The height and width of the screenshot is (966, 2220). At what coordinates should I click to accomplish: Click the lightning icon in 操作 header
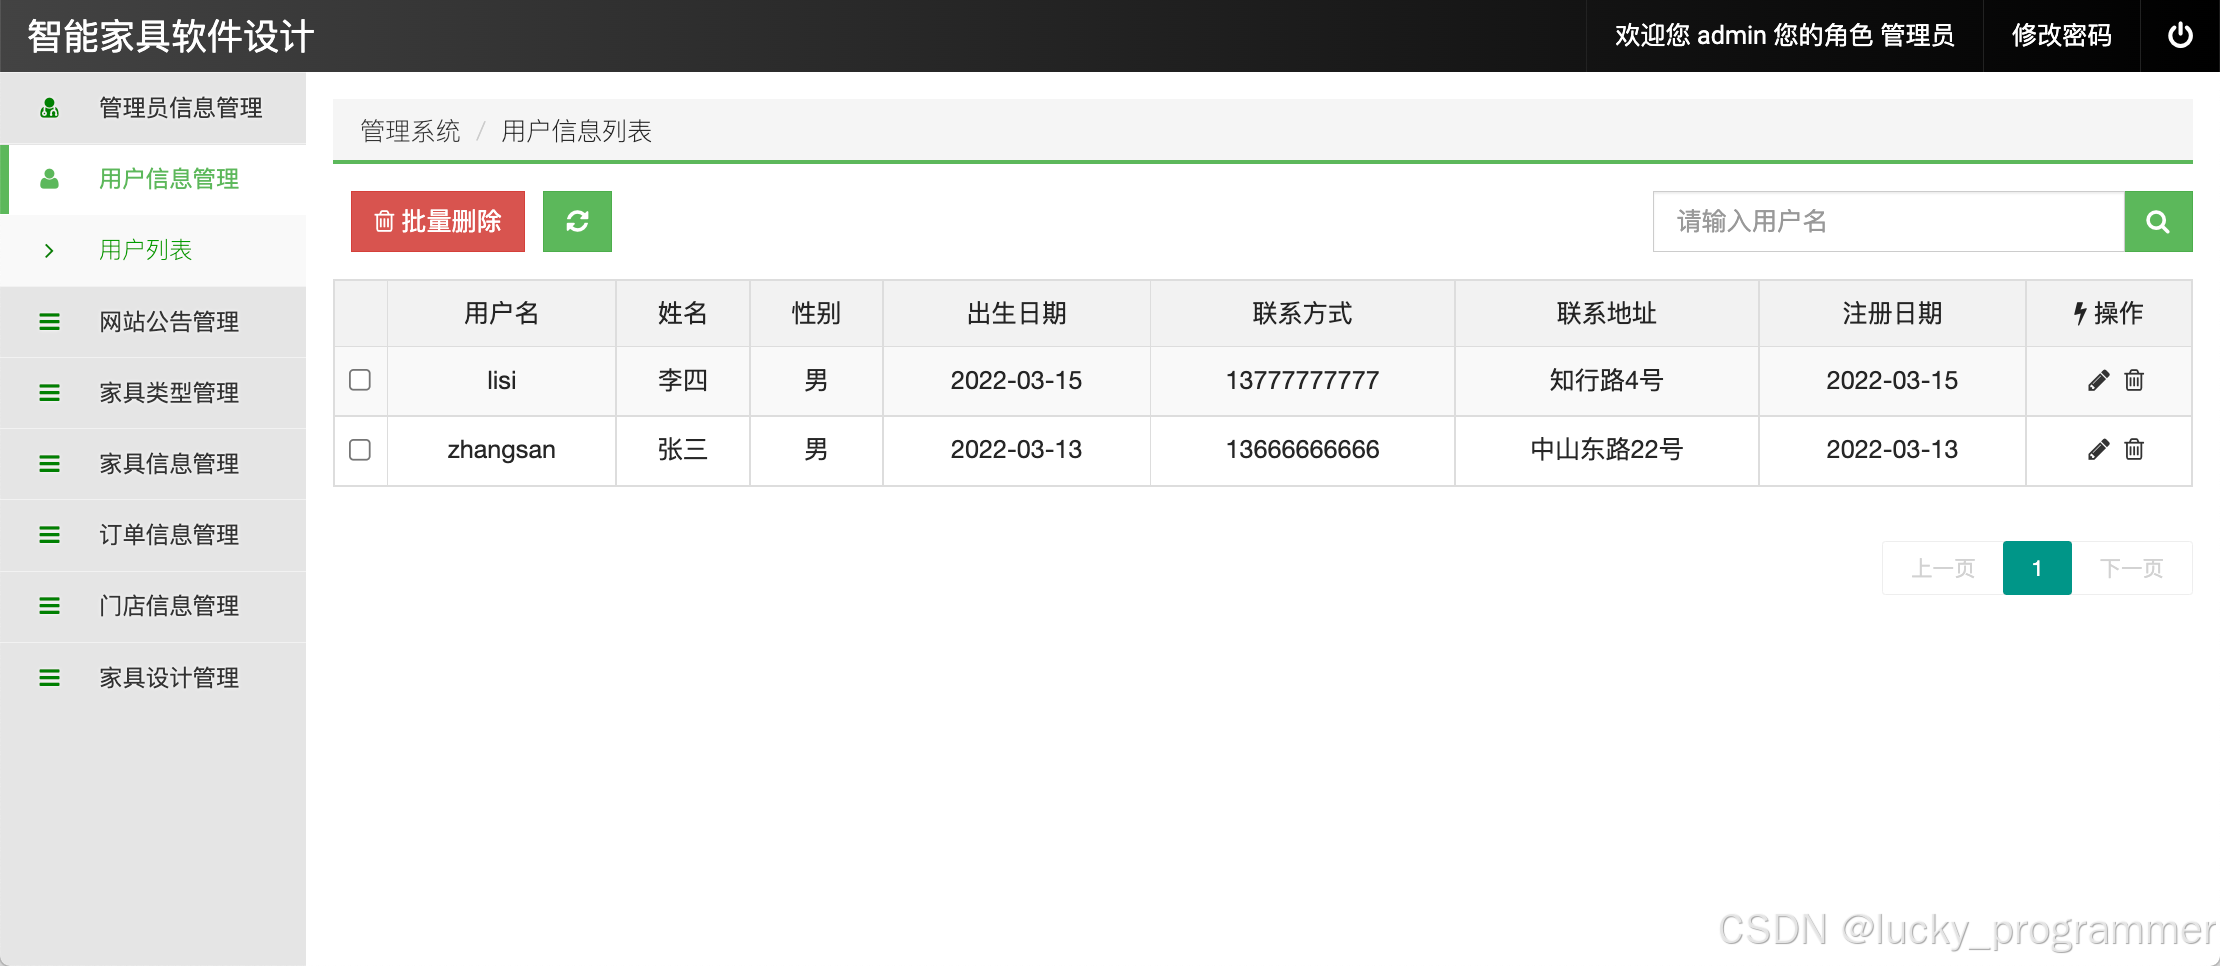2080,313
